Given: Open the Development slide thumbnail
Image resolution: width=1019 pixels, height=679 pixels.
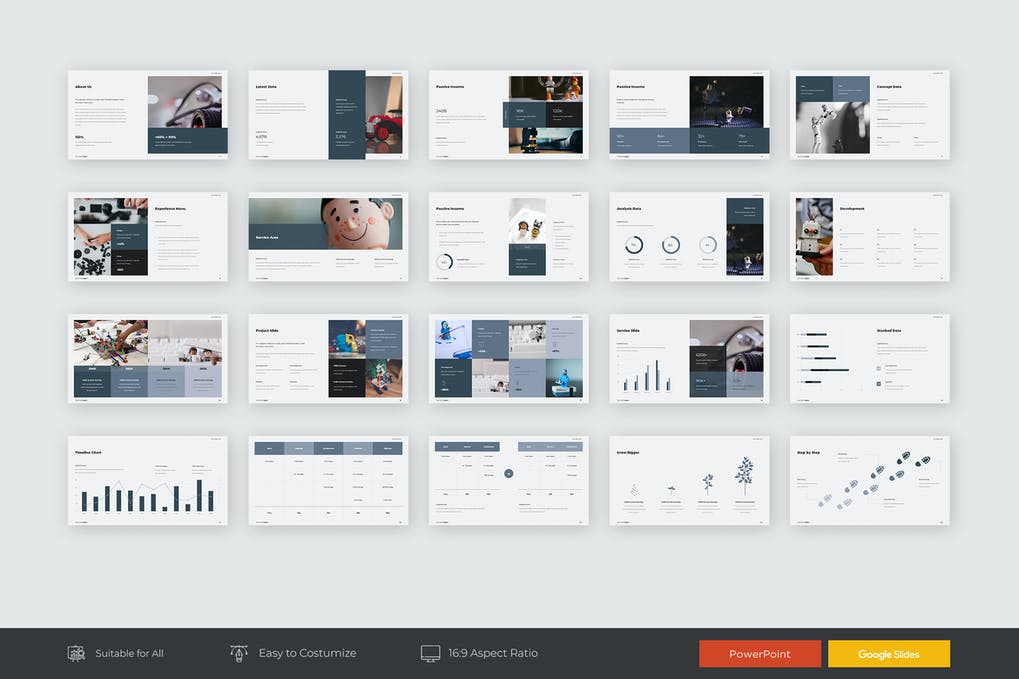Looking at the screenshot, I should [869, 237].
